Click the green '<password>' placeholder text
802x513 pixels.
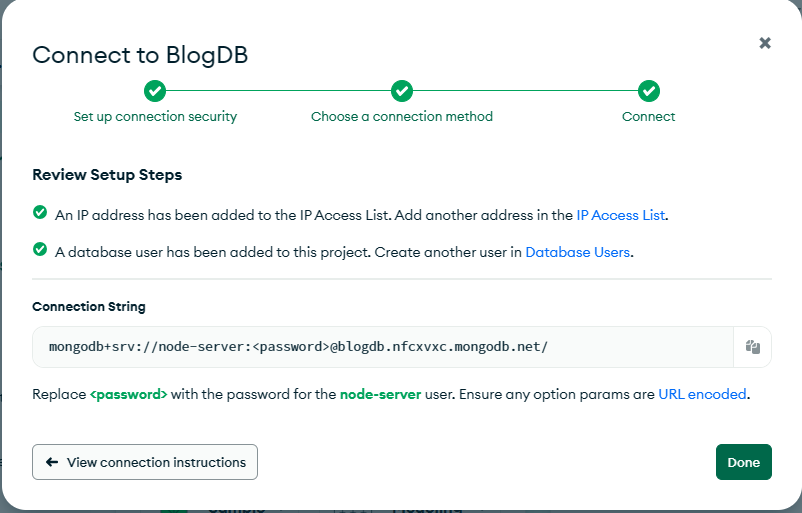click(128, 394)
